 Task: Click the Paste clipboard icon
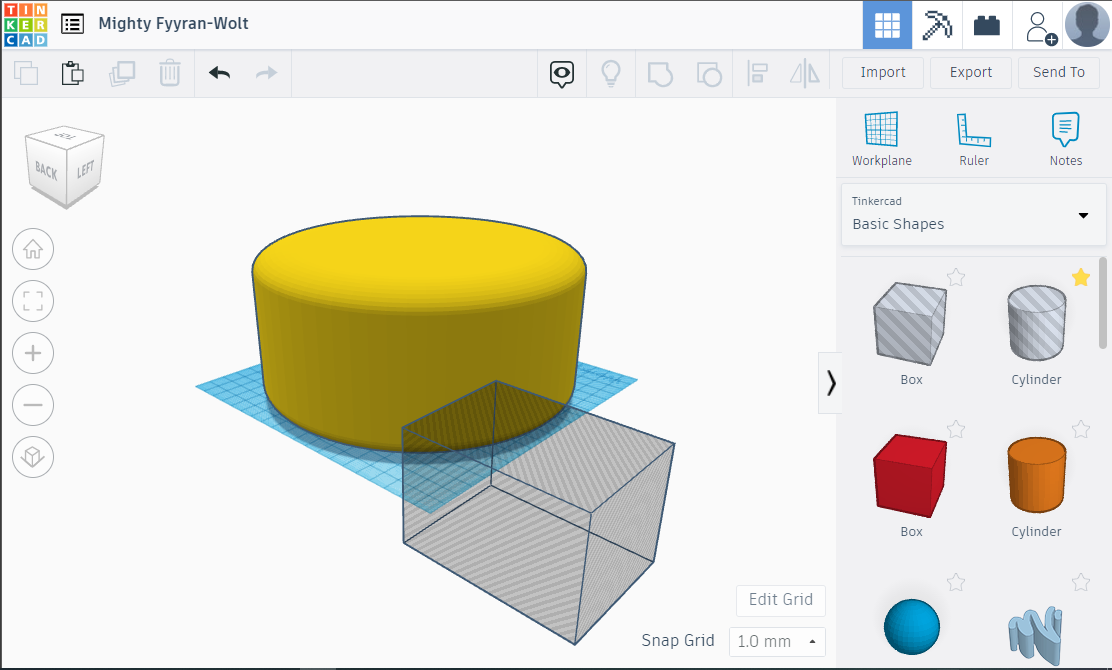coord(72,73)
